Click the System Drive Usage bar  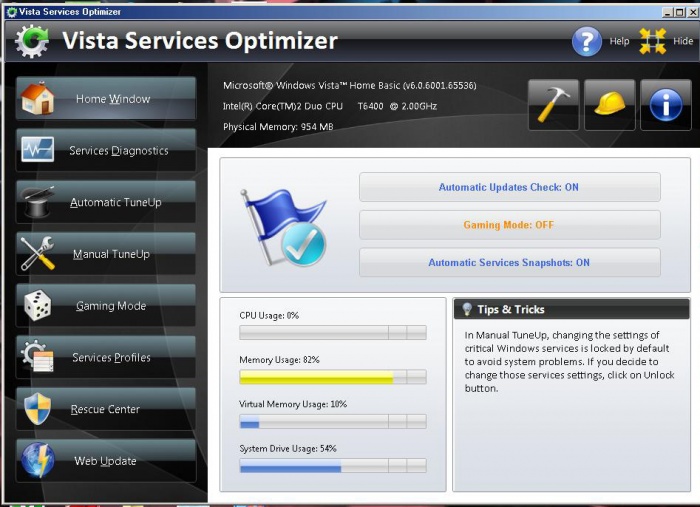pyautogui.click(x=333, y=465)
